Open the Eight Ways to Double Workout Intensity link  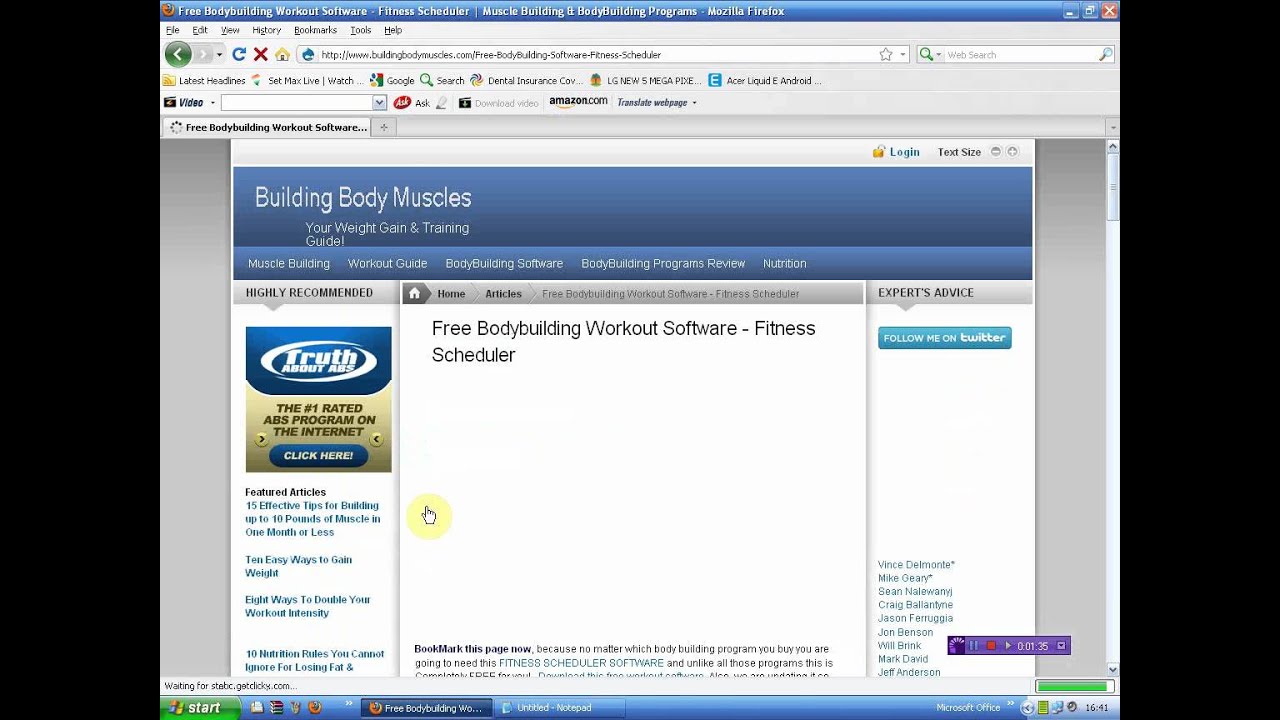pyautogui.click(x=307, y=606)
